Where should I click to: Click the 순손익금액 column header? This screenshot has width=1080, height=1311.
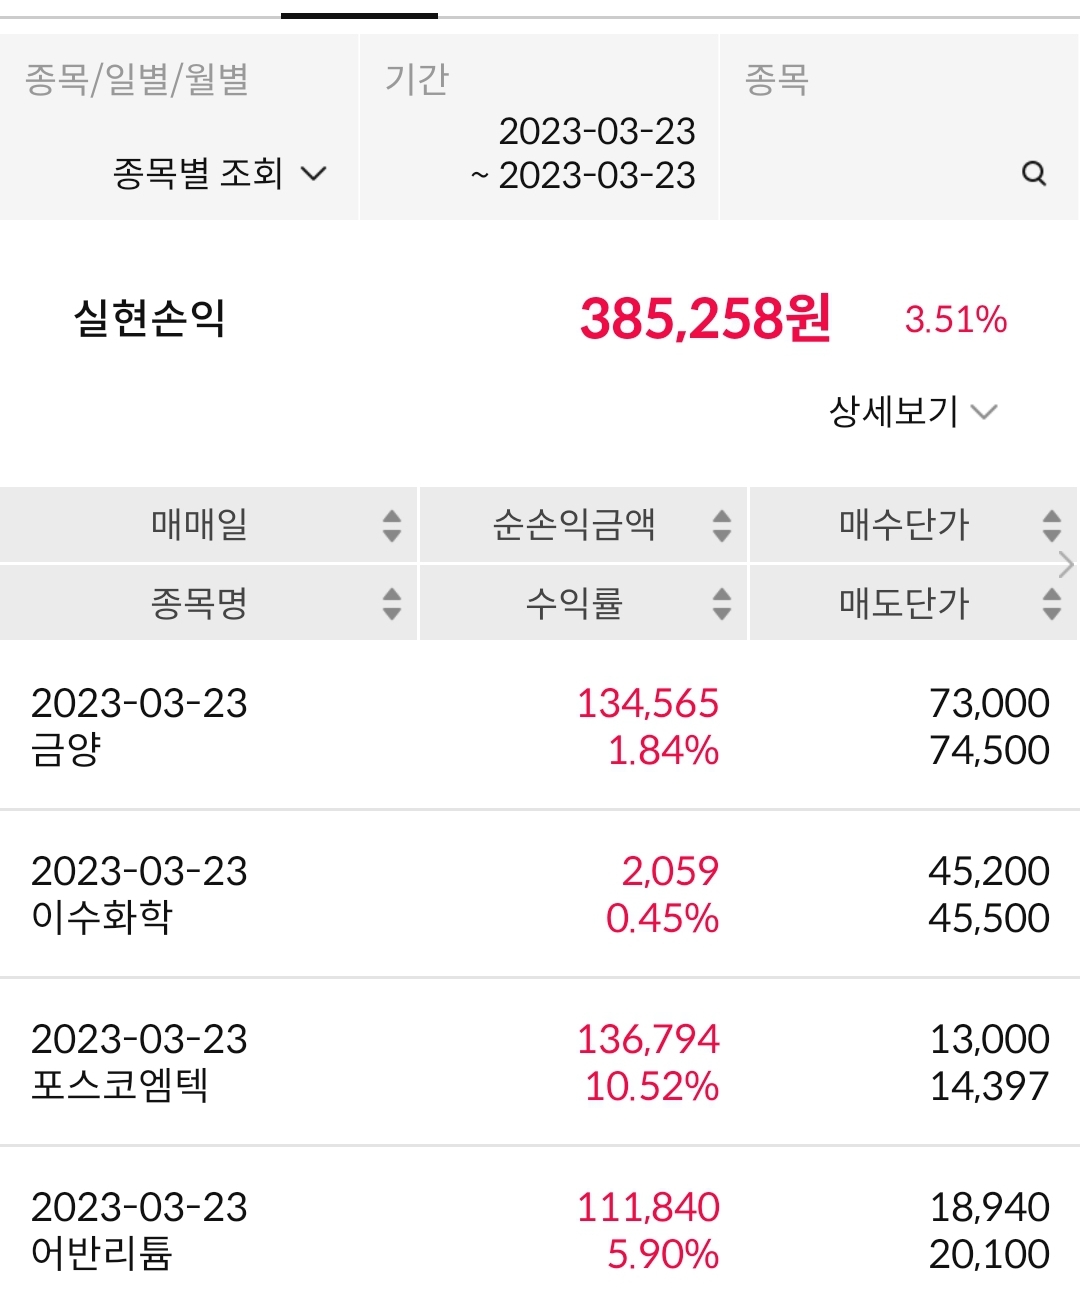(x=574, y=524)
